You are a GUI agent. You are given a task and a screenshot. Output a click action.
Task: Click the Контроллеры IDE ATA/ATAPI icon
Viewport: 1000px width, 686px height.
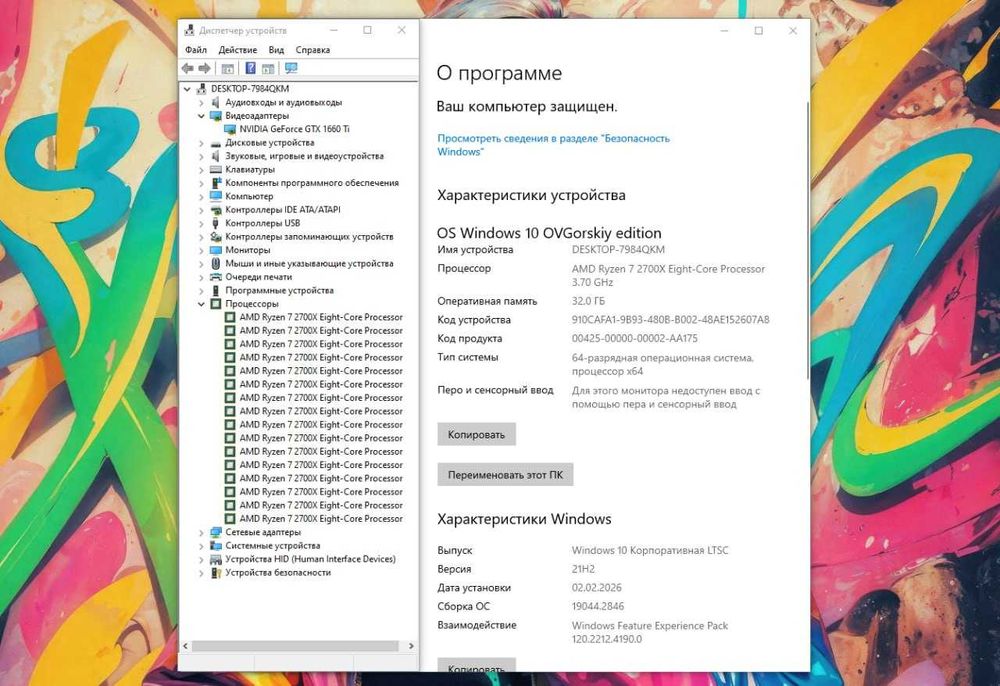tap(216, 210)
